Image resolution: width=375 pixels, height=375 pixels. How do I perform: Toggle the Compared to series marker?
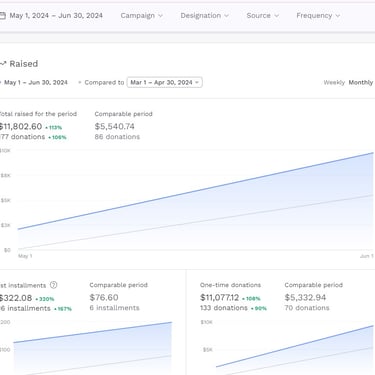tap(79, 82)
